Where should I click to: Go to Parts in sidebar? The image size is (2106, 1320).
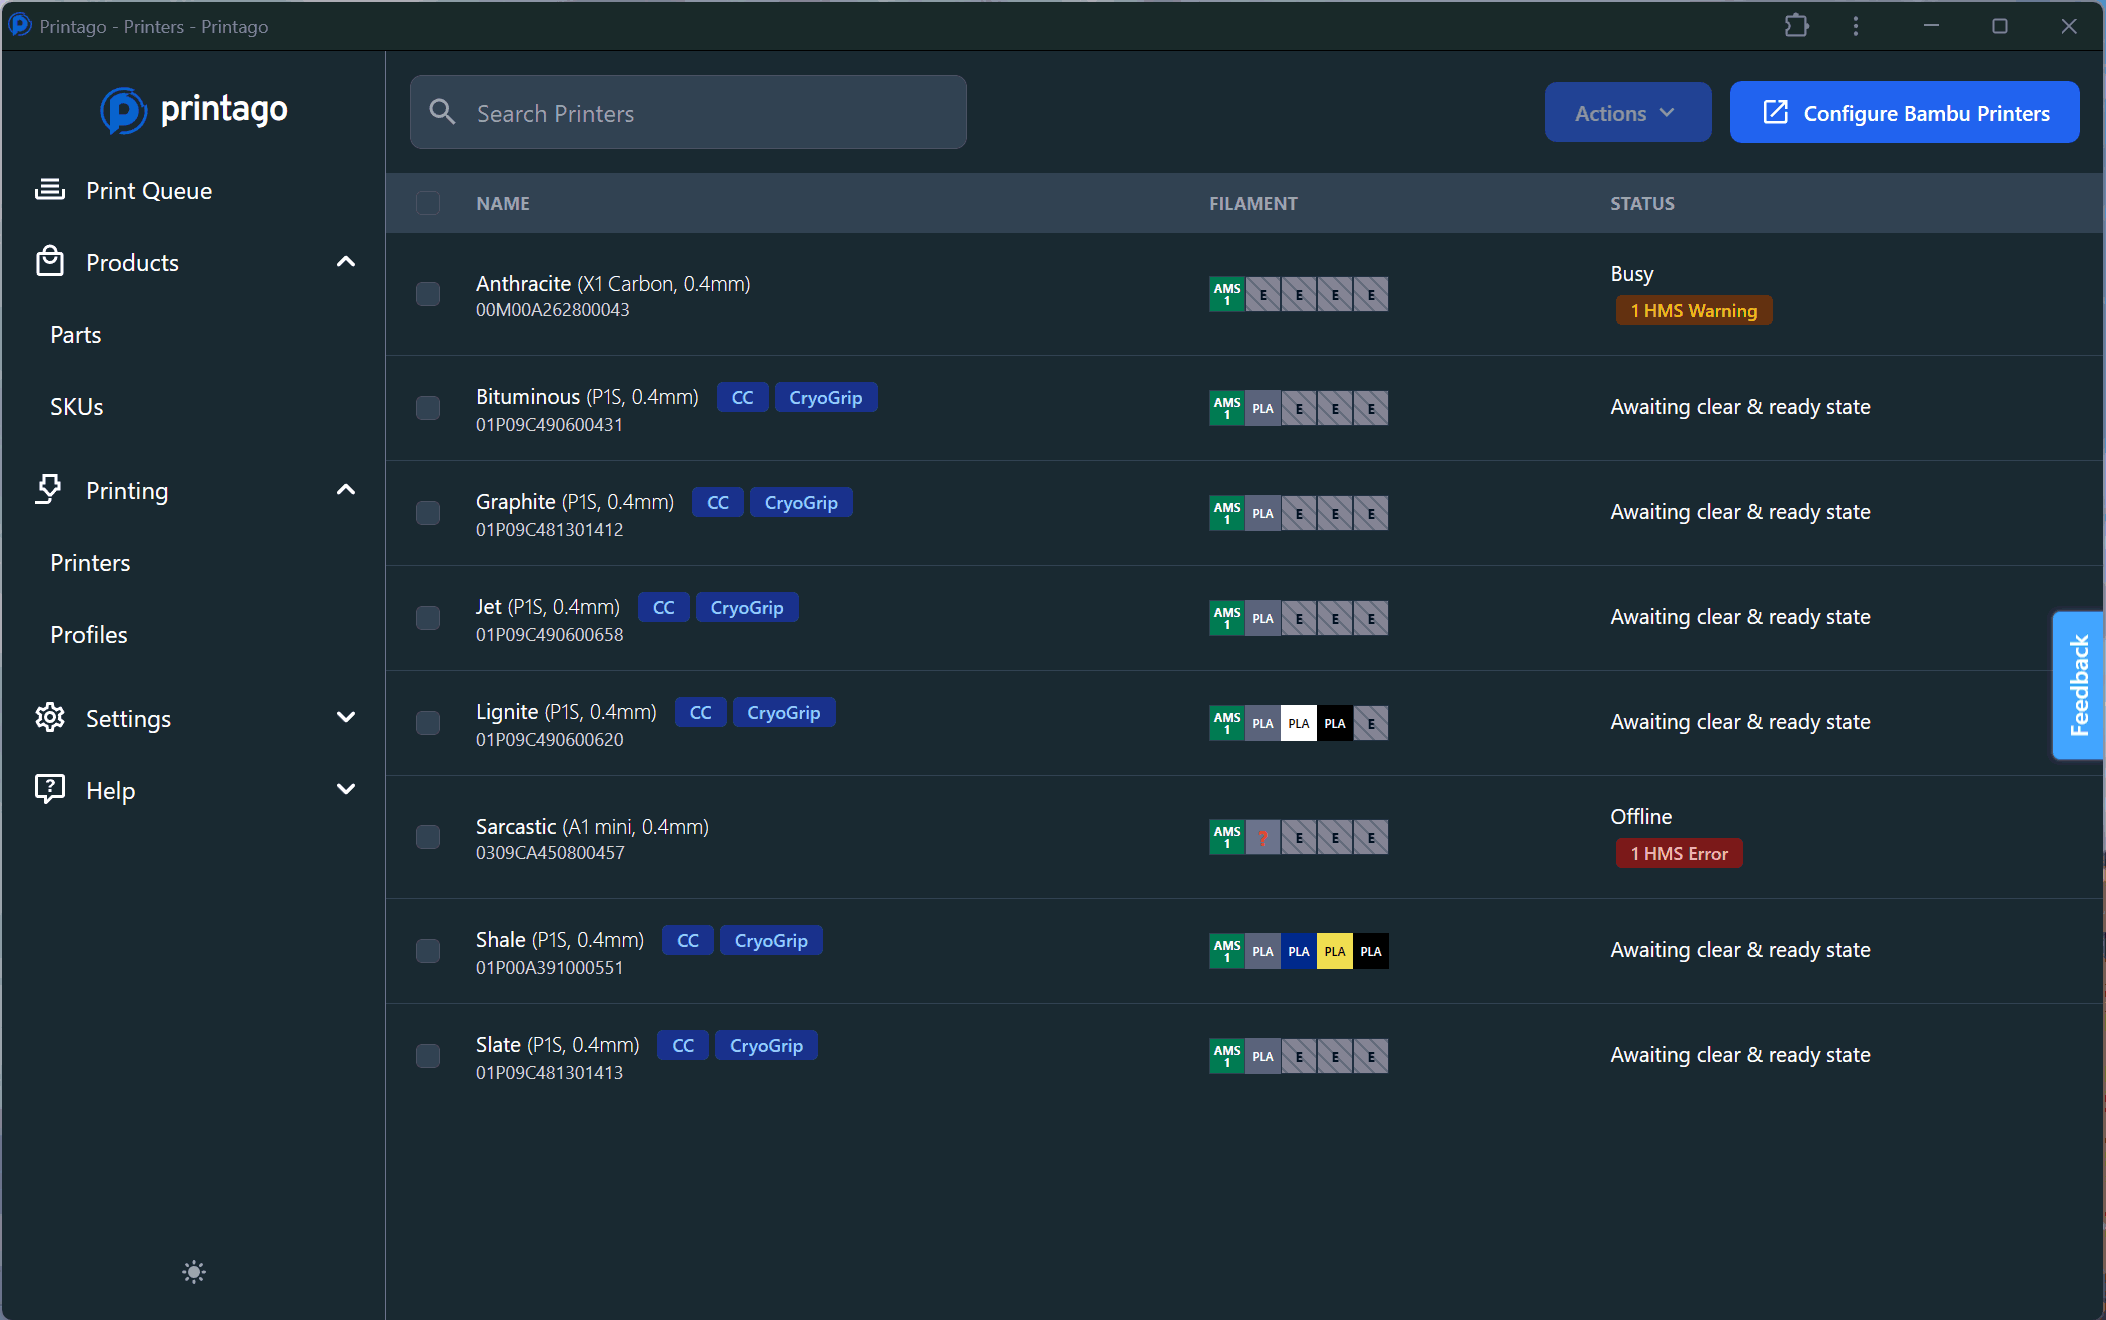(76, 335)
